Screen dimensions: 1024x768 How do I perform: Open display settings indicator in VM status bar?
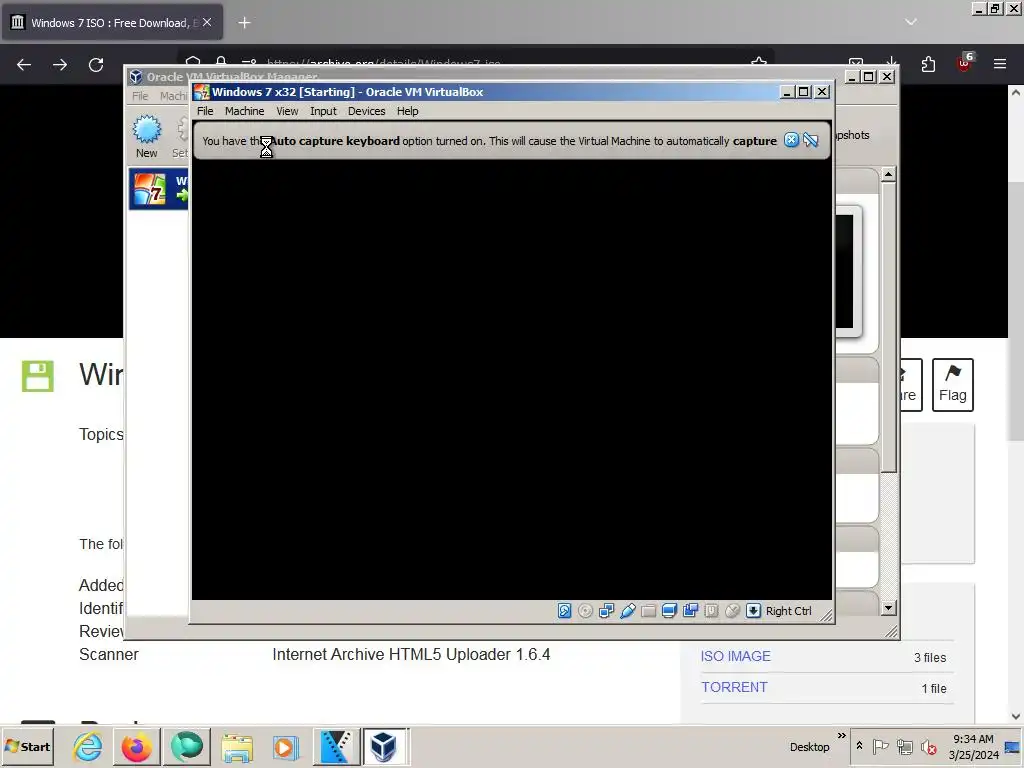[669, 611]
